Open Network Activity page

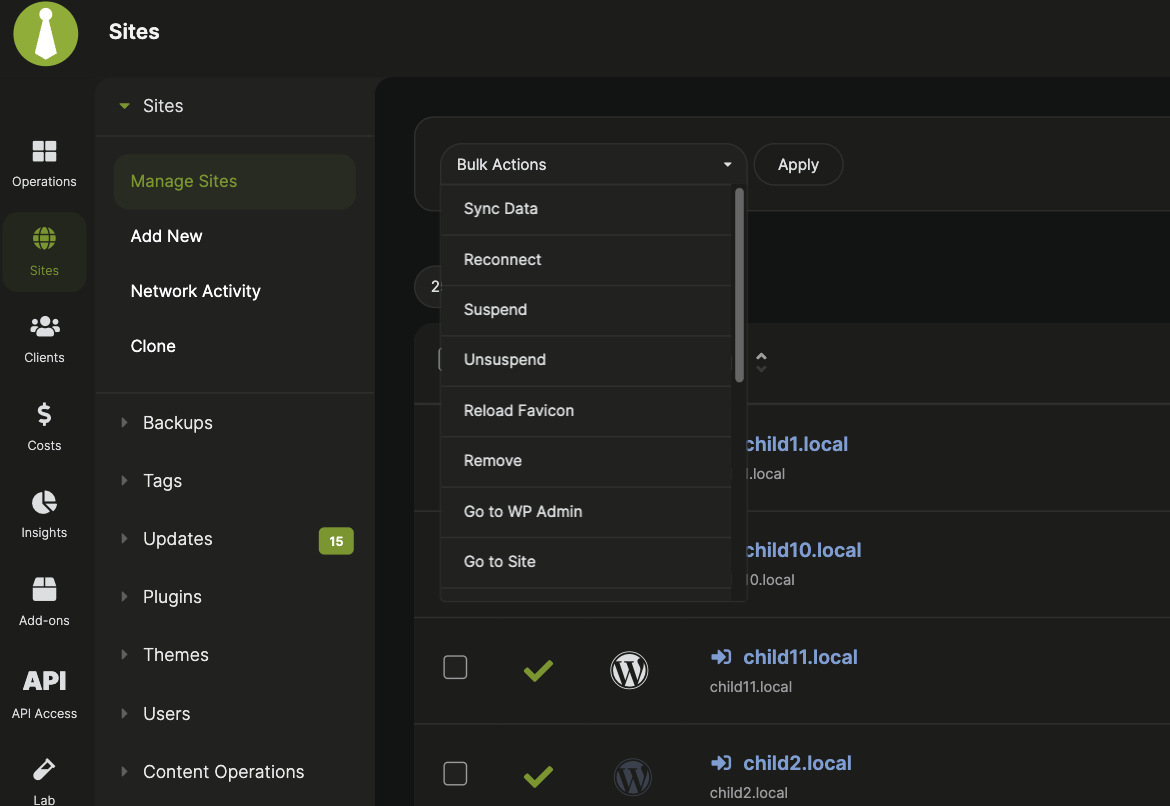(x=195, y=291)
